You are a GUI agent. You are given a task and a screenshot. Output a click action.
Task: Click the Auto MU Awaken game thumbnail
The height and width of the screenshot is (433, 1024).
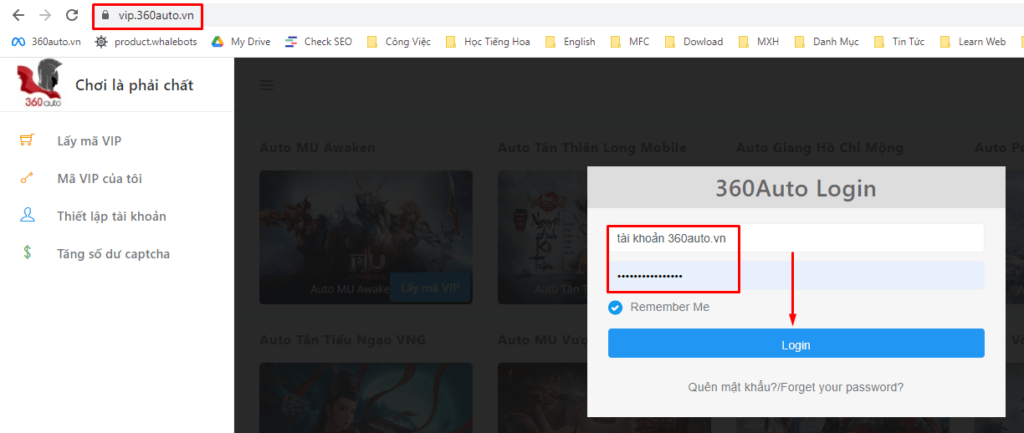point(366,237)
